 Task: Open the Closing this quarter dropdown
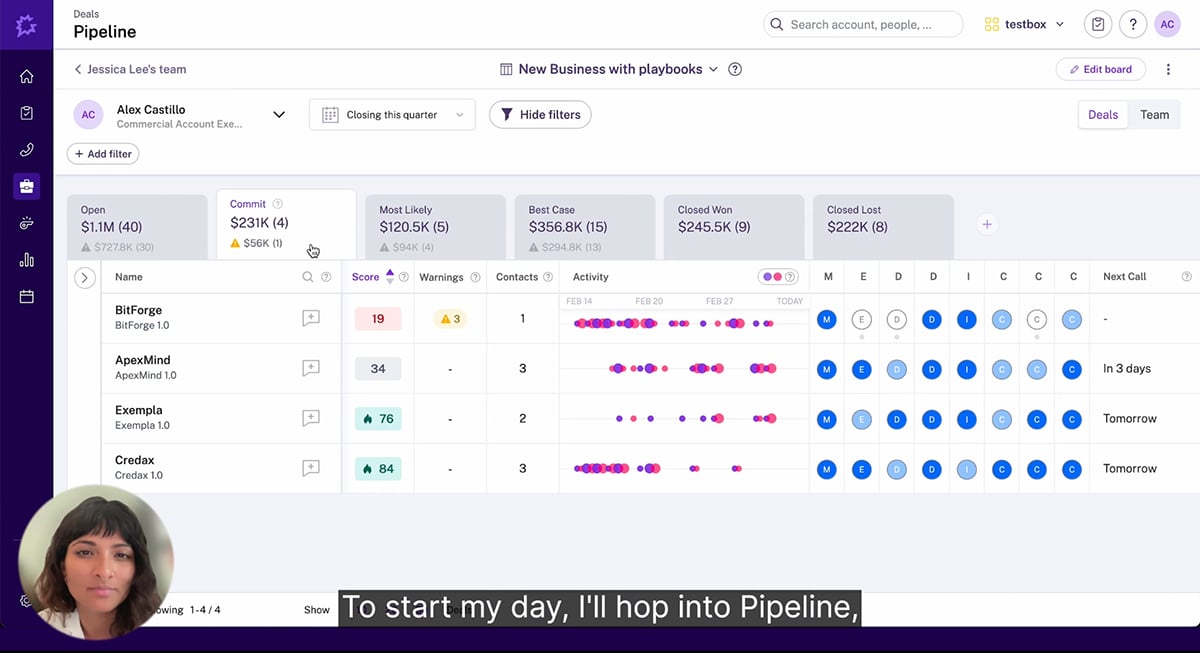click(391, 114)
